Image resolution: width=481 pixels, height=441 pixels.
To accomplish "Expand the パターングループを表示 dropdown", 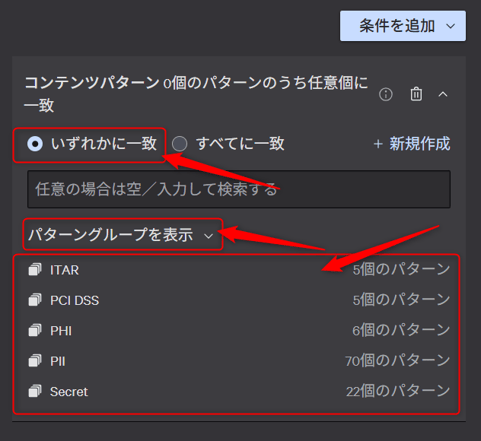I will (x=121, y=235).
